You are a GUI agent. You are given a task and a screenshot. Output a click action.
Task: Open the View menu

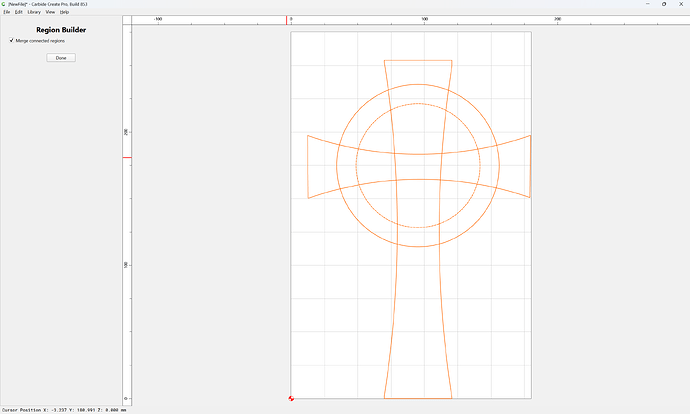(51, 12)
